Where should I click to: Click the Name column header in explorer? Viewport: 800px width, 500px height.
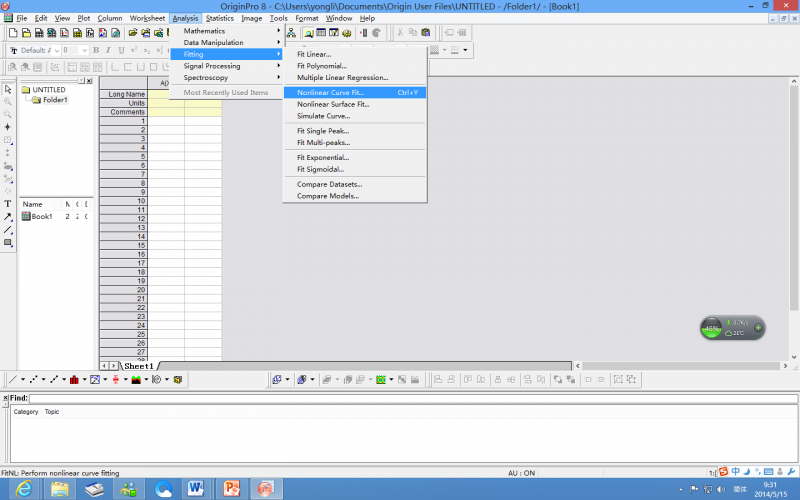(33, 204)
